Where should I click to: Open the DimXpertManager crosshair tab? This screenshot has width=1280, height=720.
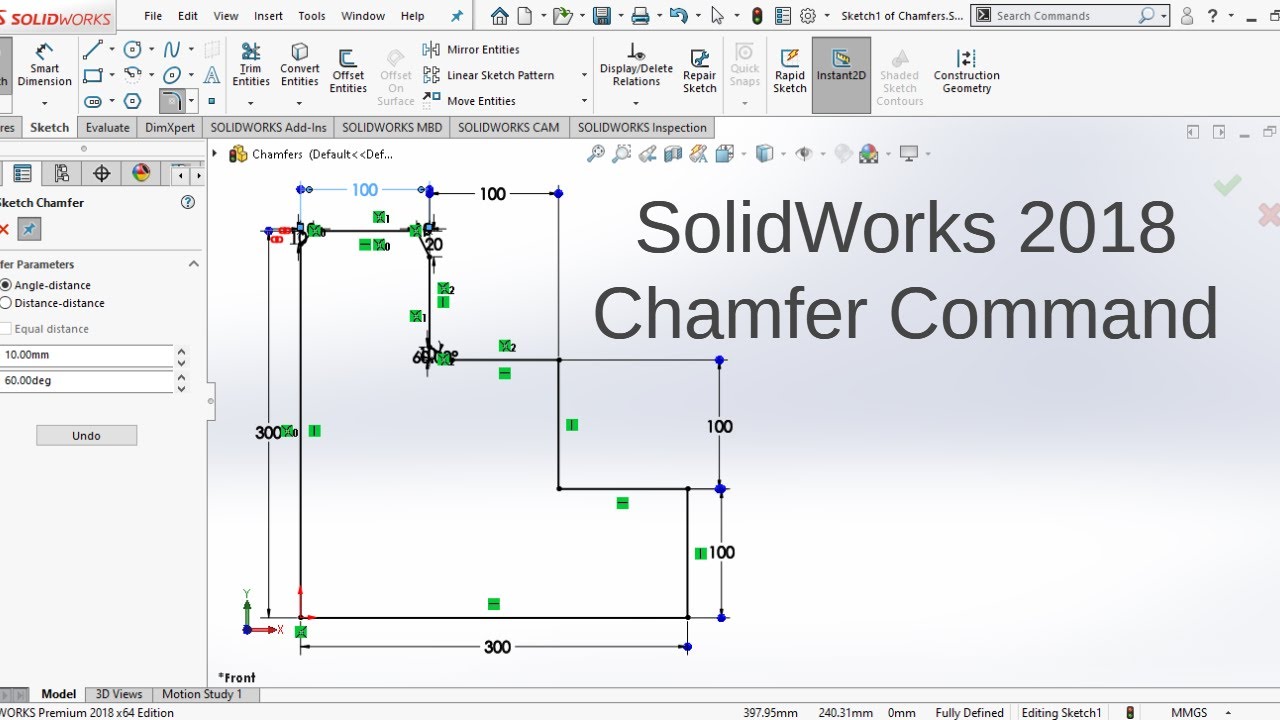point(101,174)
